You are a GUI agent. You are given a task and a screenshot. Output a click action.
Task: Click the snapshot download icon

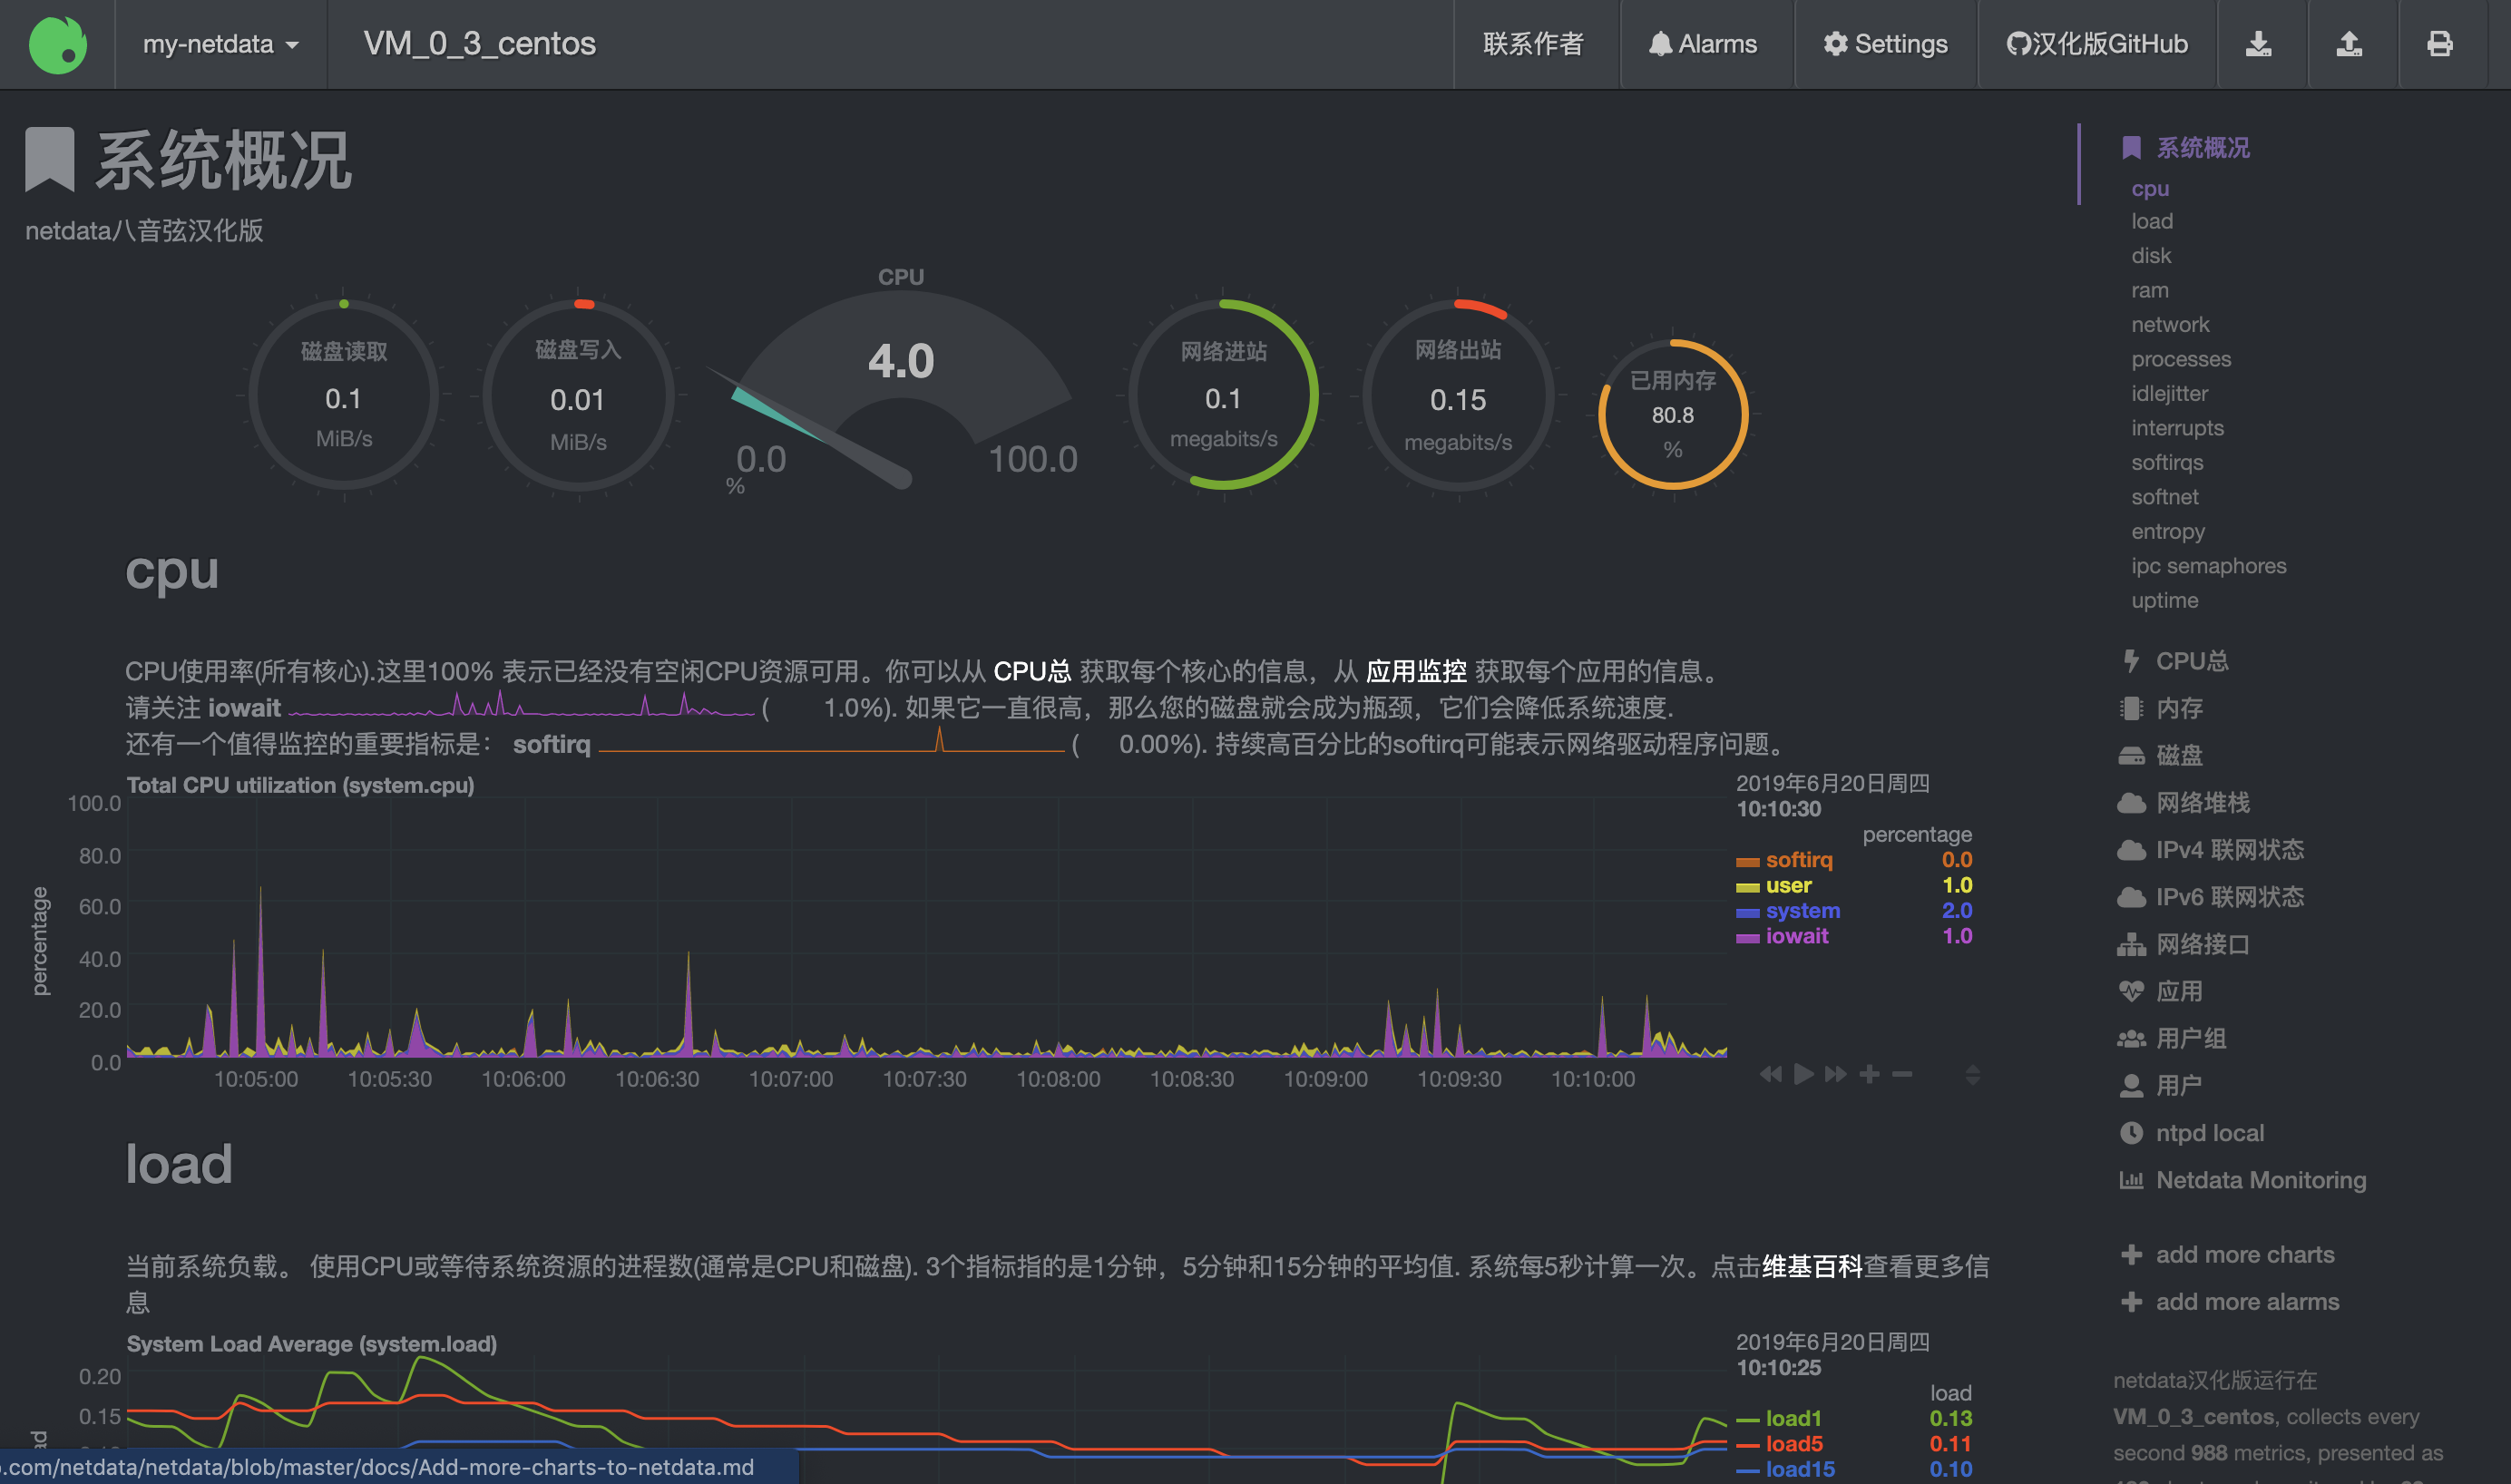tap(2260, 44)
